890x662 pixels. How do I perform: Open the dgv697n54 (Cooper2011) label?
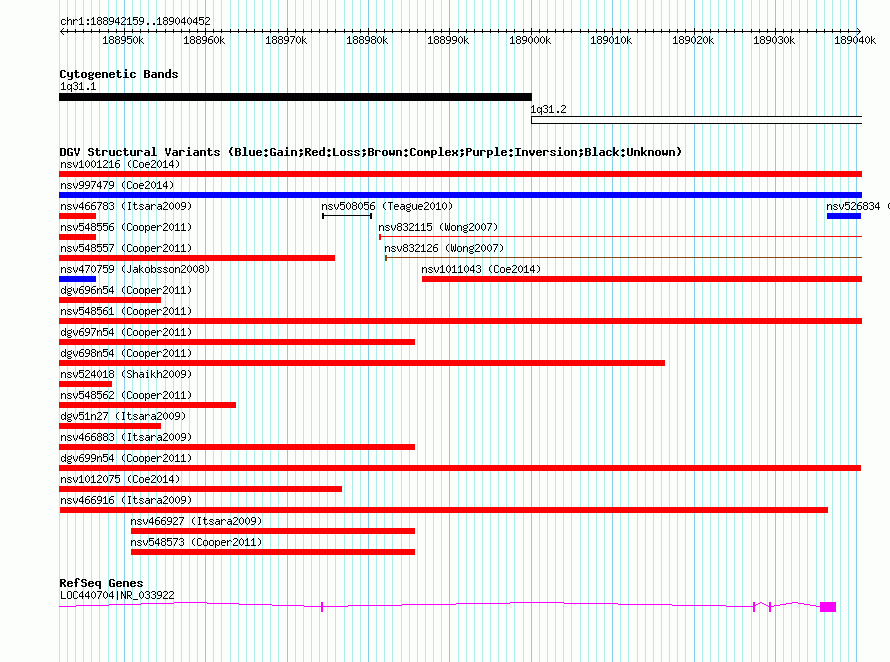[126, 333]
